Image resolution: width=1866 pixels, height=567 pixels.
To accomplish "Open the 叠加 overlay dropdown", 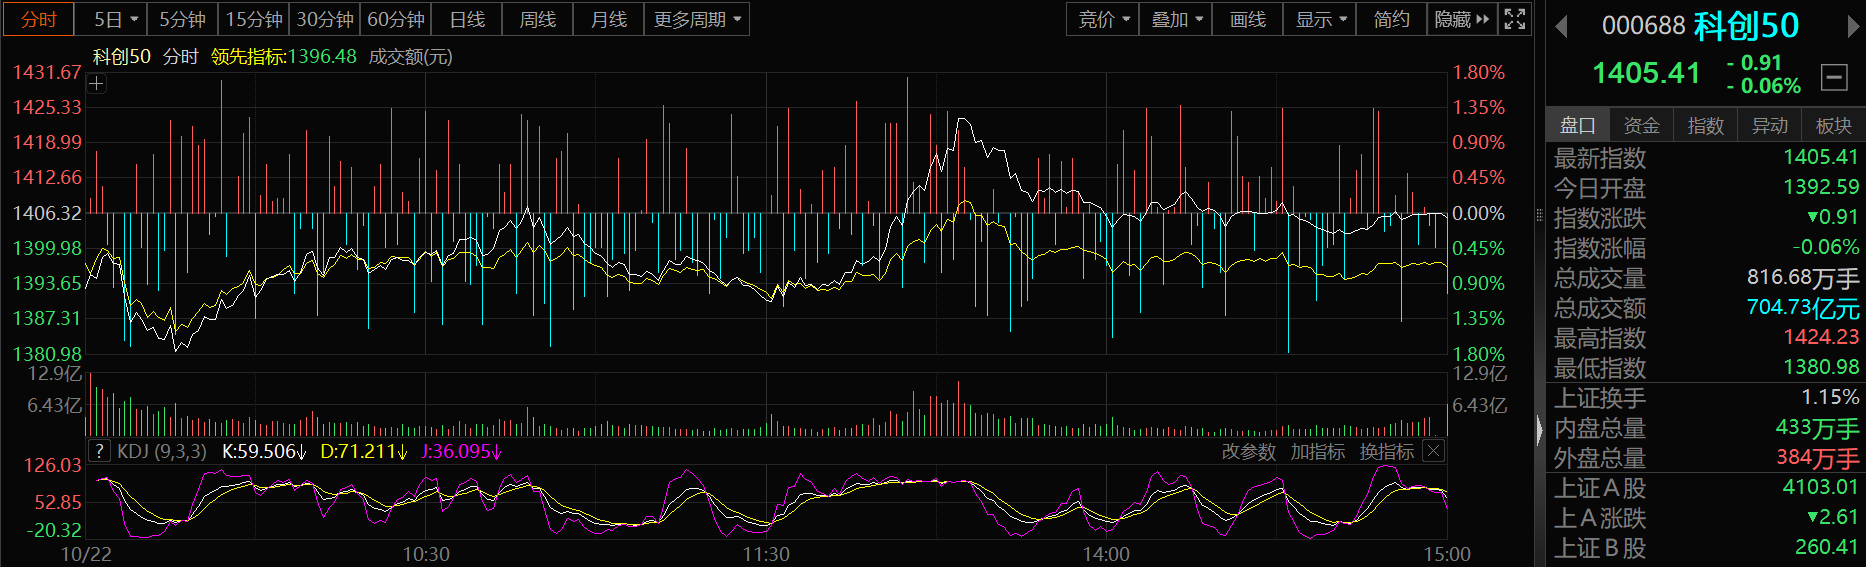I will tap(1176, 19).
